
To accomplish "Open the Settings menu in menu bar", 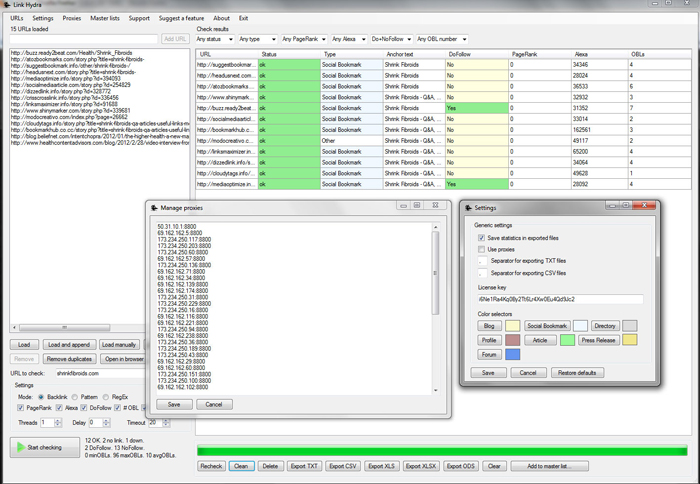I will [43, 18].
